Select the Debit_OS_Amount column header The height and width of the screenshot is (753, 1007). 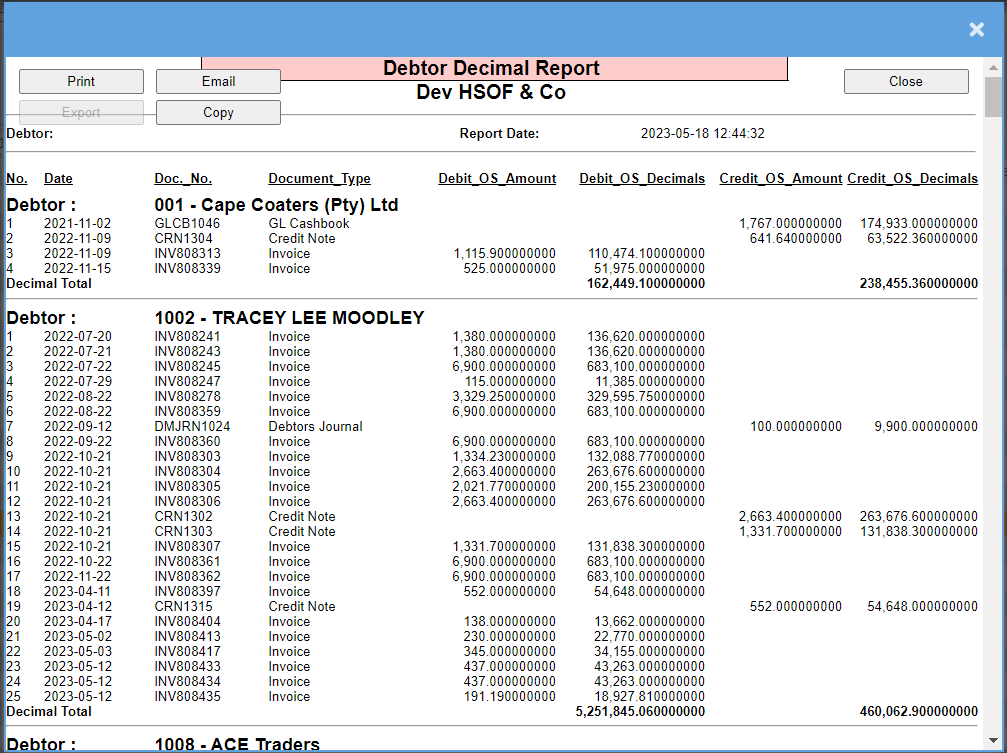coord(497,179)
